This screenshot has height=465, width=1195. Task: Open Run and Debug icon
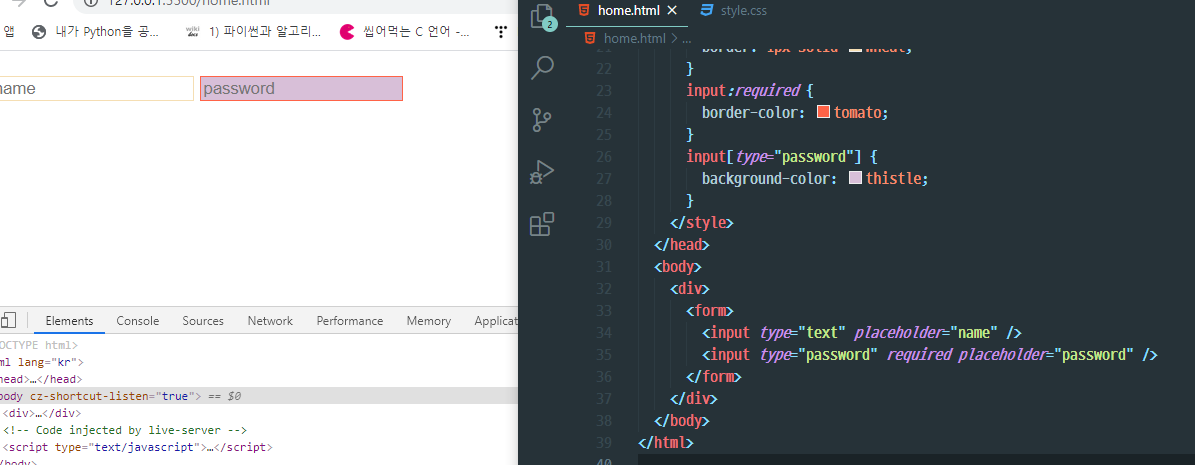(542, 172)
